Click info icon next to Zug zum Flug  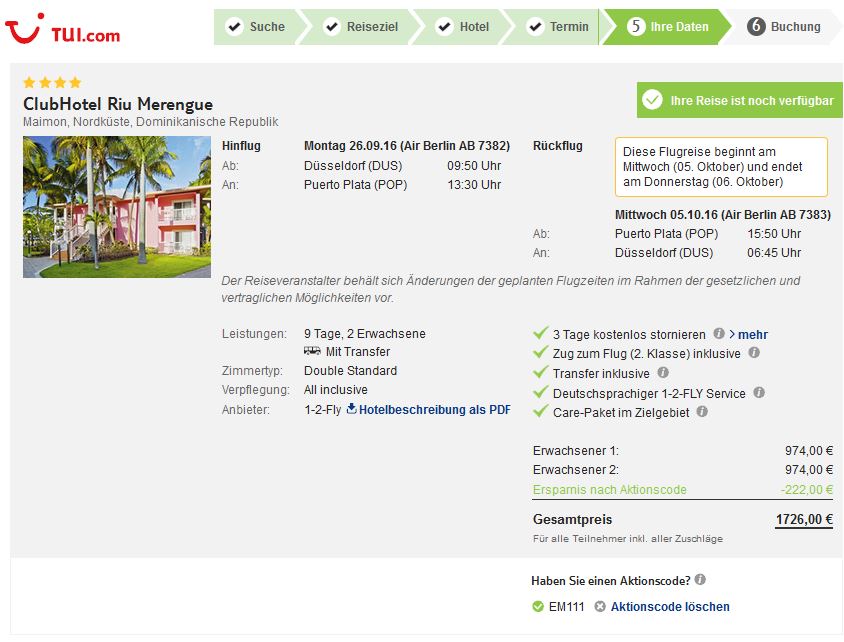pyautogui.click(x=754, y=352)
